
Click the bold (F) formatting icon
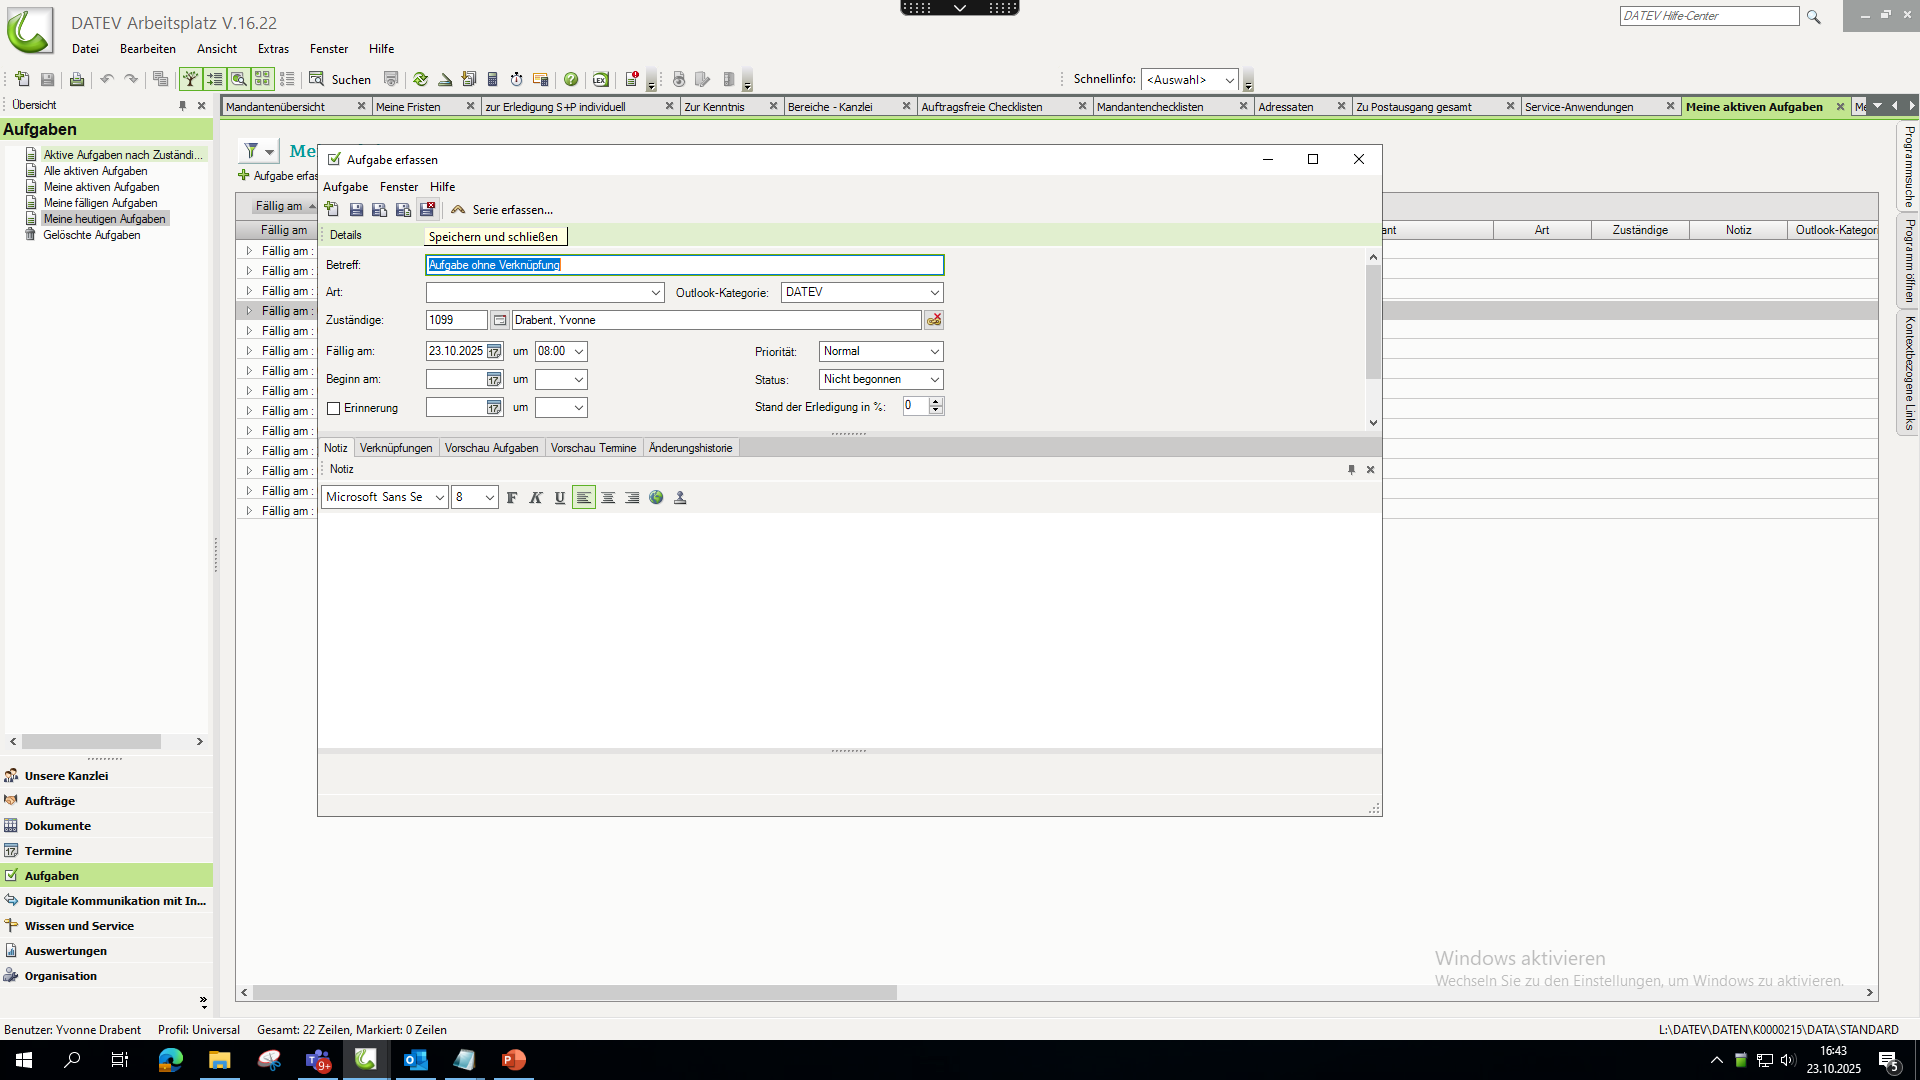click(x=512, y=497)
